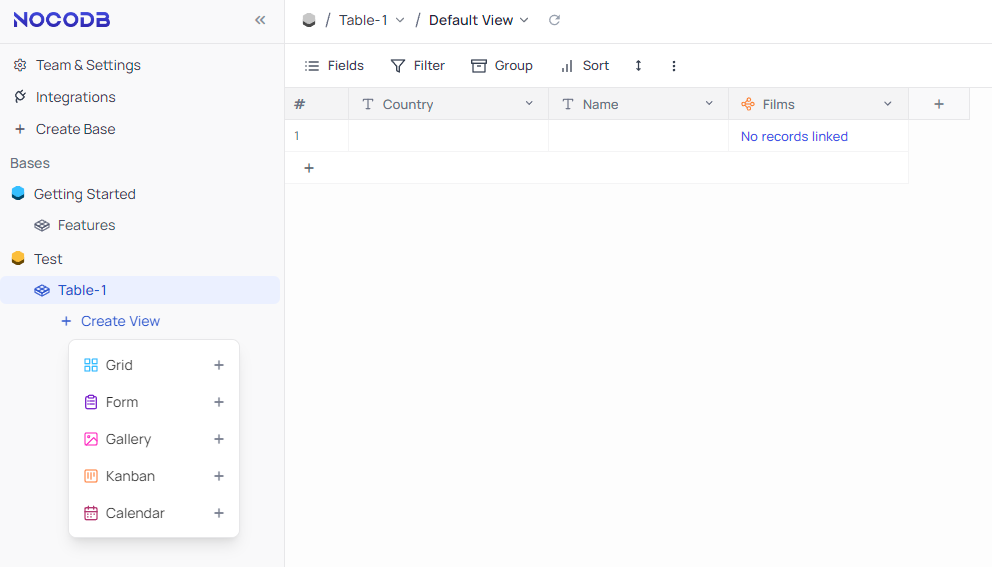
Task: Click plus icon next to Grid
Action: (x=219, y=365)
